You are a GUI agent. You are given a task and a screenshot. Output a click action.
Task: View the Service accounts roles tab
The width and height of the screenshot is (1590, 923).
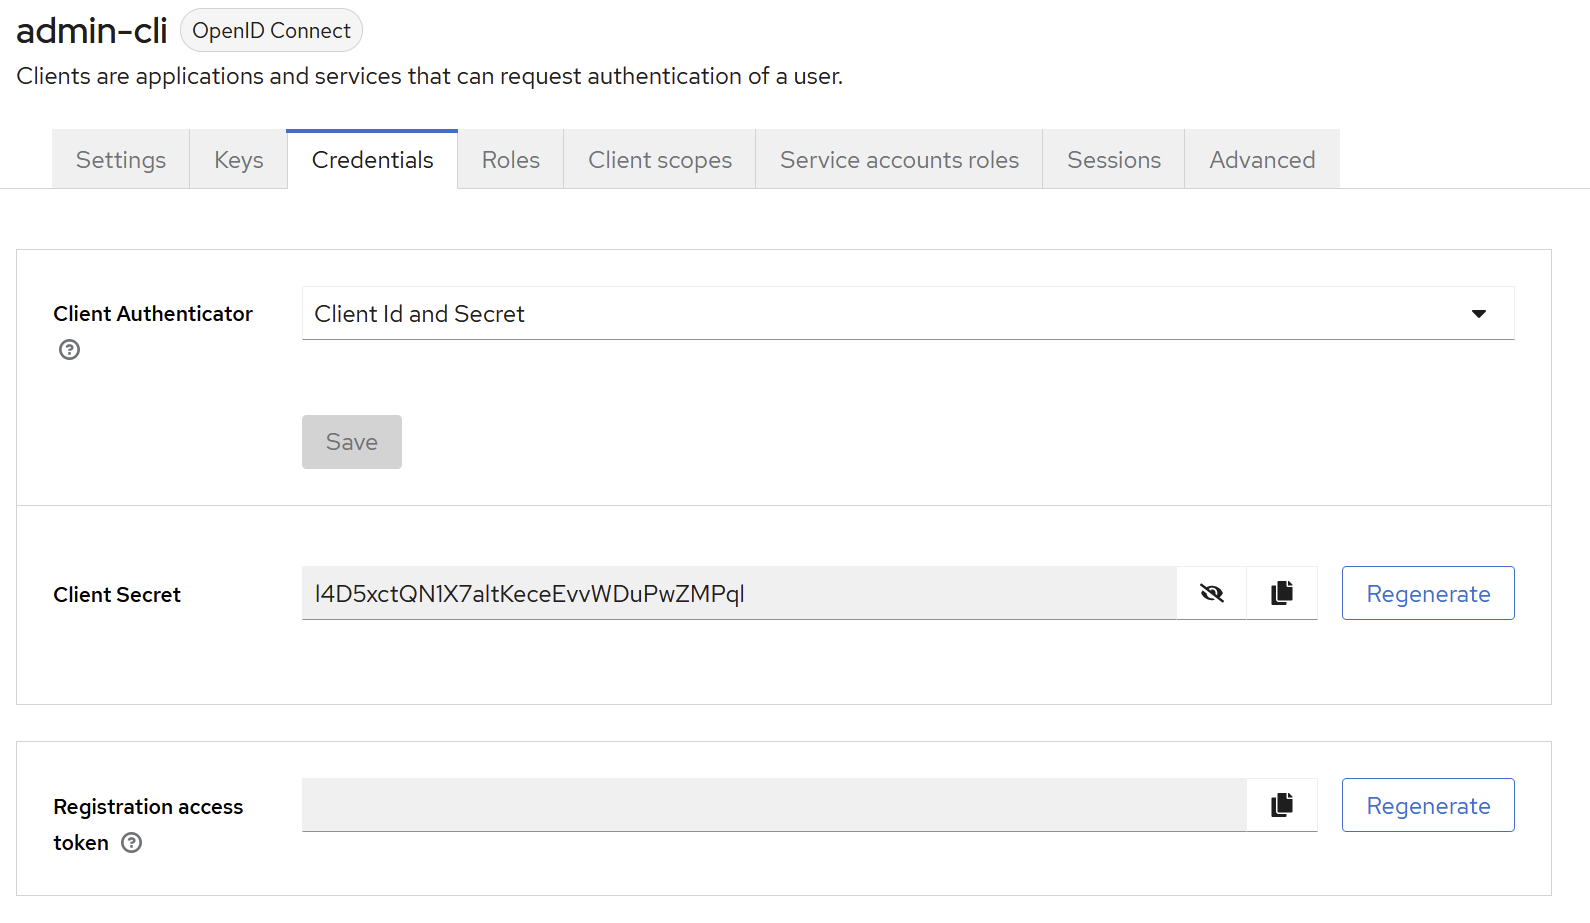coord(899,160)
